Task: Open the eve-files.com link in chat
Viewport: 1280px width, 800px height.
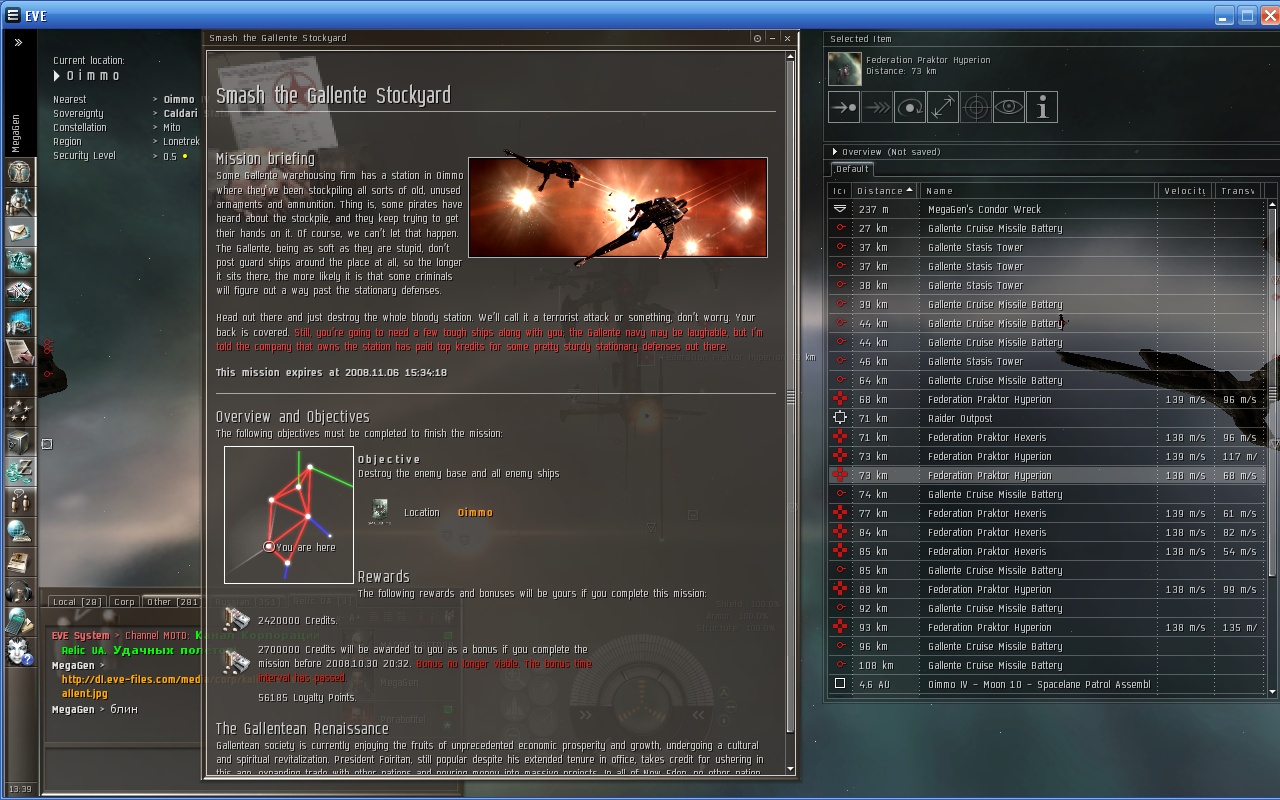Action: [x=132, y=686]
